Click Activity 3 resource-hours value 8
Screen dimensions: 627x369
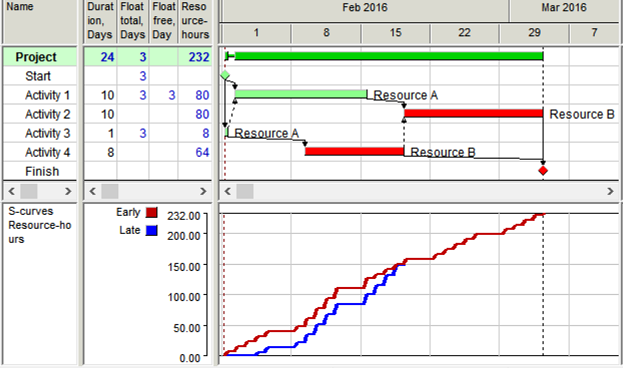coord(206,133)
